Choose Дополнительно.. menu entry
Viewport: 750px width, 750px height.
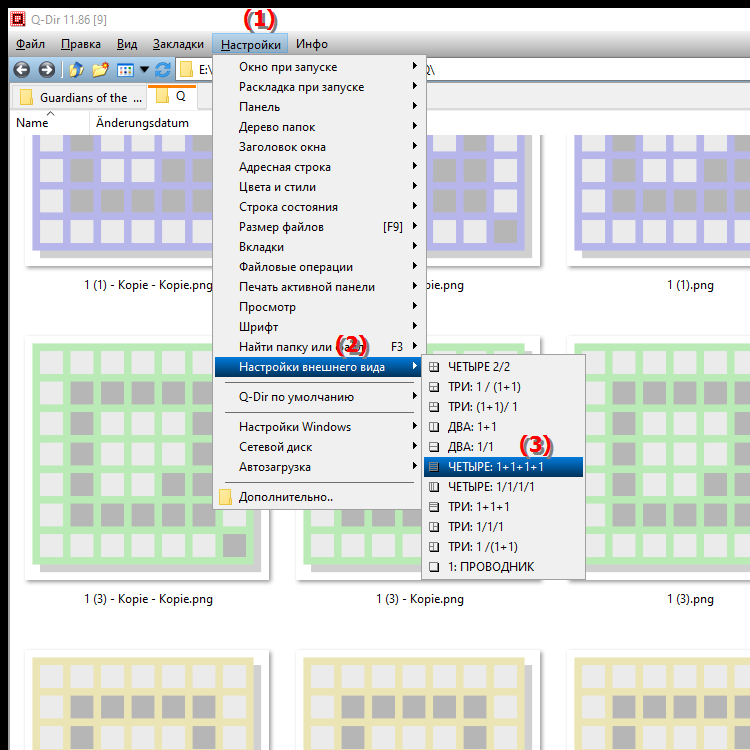(x=285, y=497)
